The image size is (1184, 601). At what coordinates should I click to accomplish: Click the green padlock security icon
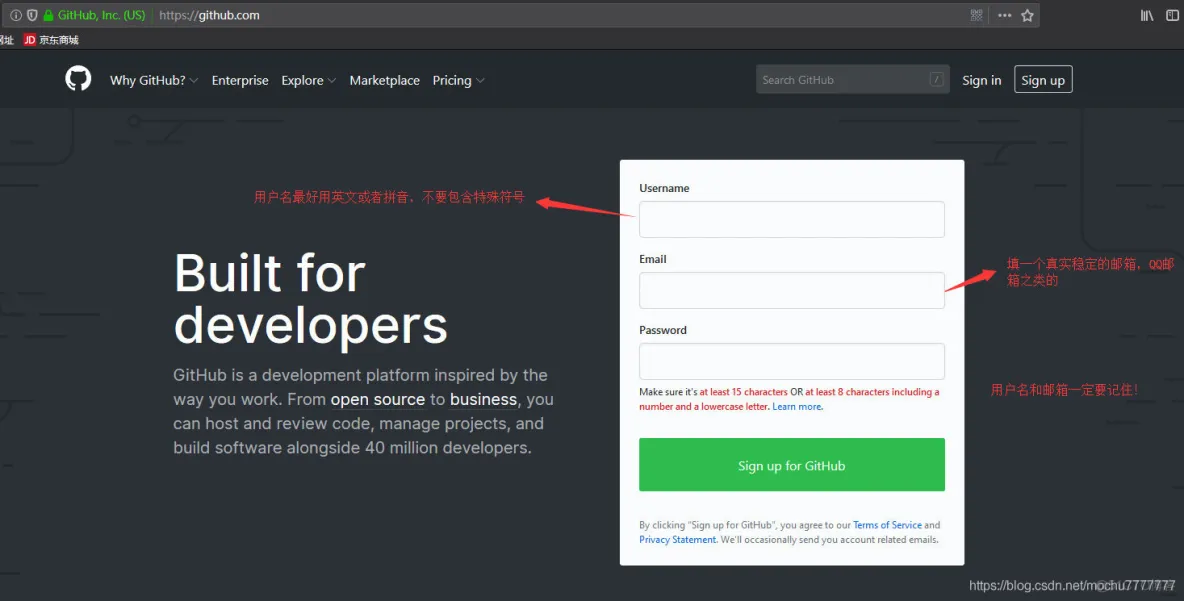point(48,16)
